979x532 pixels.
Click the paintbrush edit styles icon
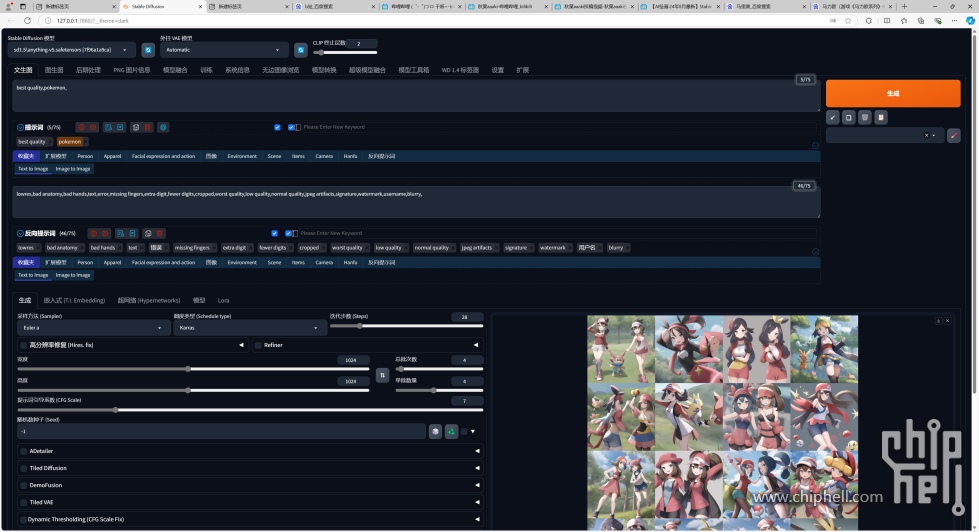click(x=953, y=135)
